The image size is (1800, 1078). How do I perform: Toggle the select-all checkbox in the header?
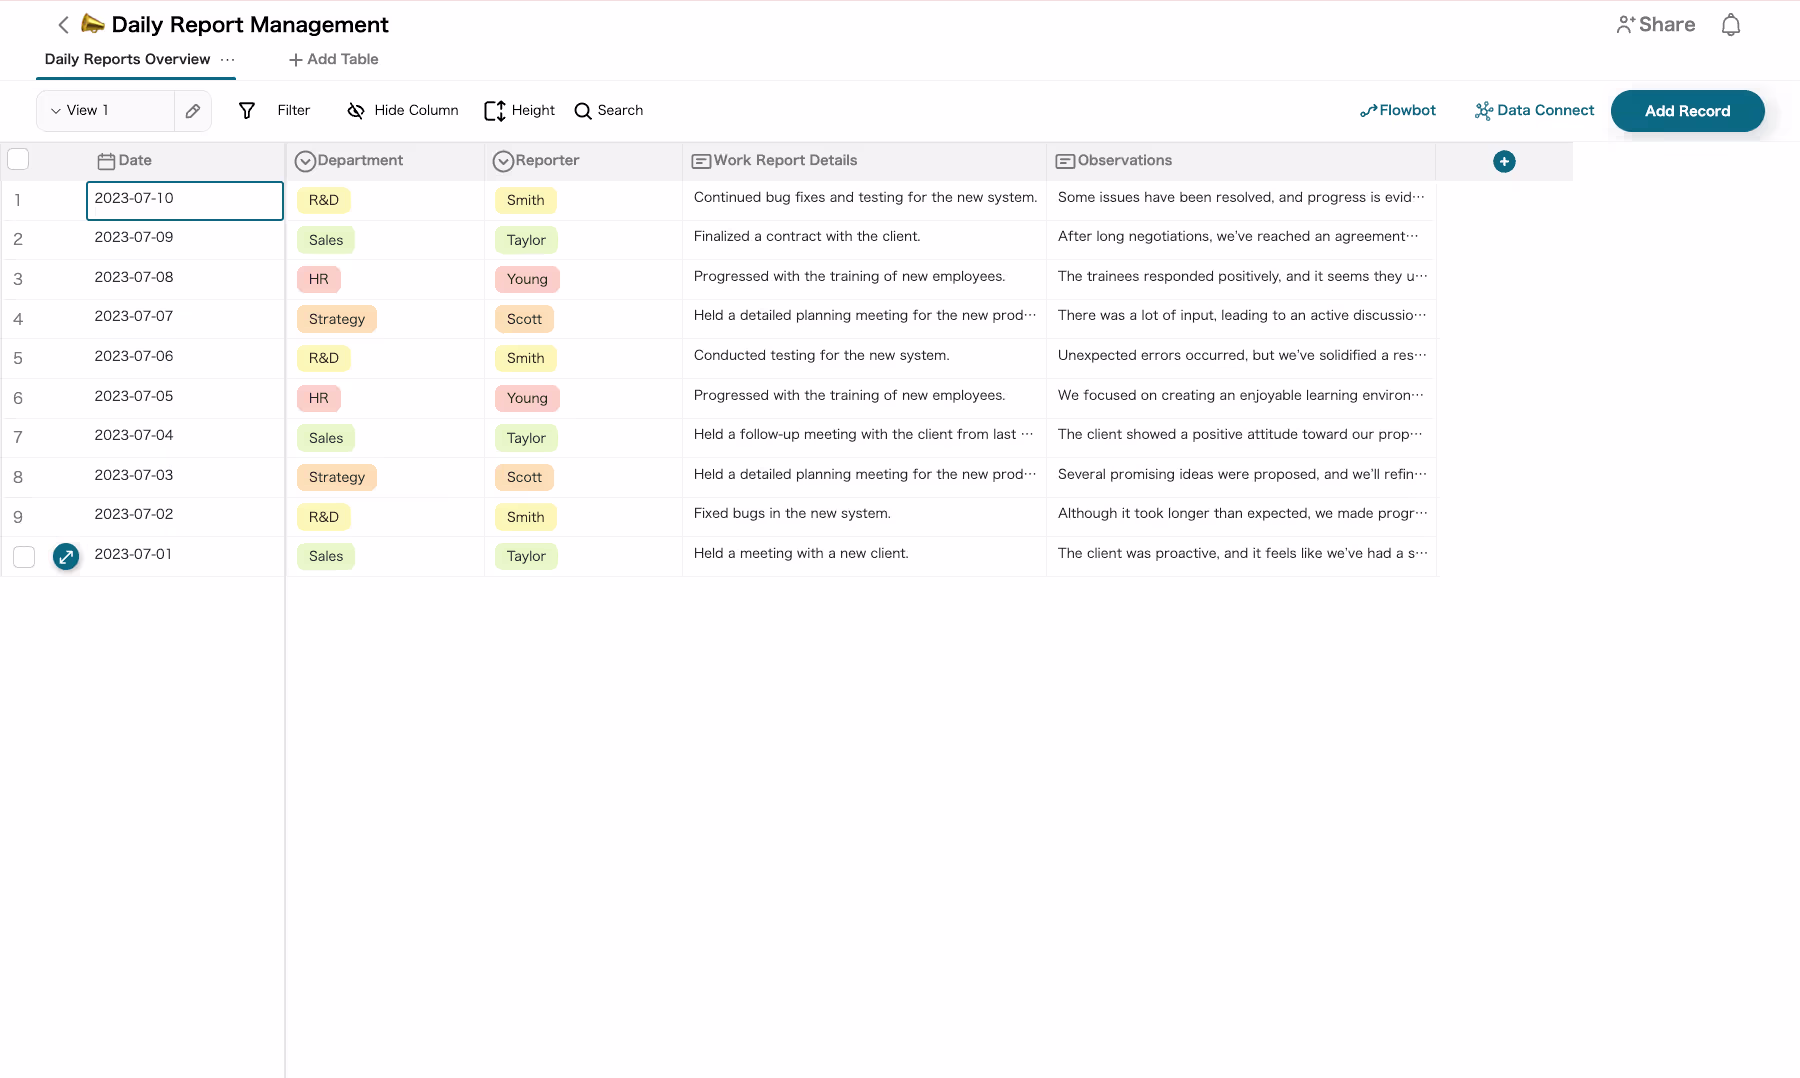[19, 159]
